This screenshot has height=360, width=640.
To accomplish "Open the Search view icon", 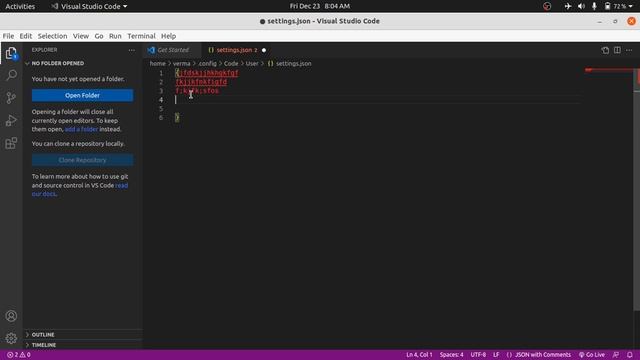I will tap(11, 75).
